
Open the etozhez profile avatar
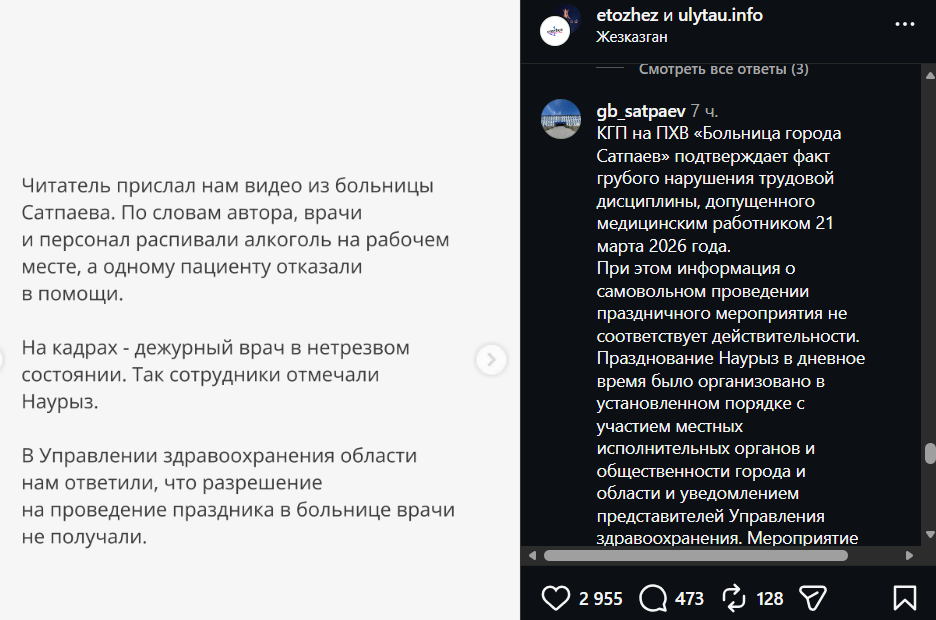(556, 29)
